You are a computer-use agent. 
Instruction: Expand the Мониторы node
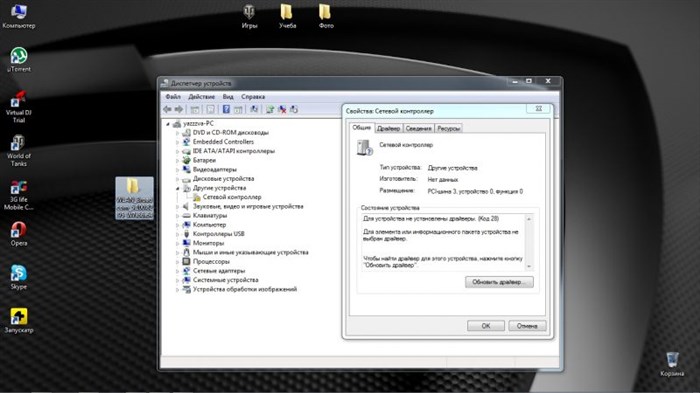coord(178,243)
